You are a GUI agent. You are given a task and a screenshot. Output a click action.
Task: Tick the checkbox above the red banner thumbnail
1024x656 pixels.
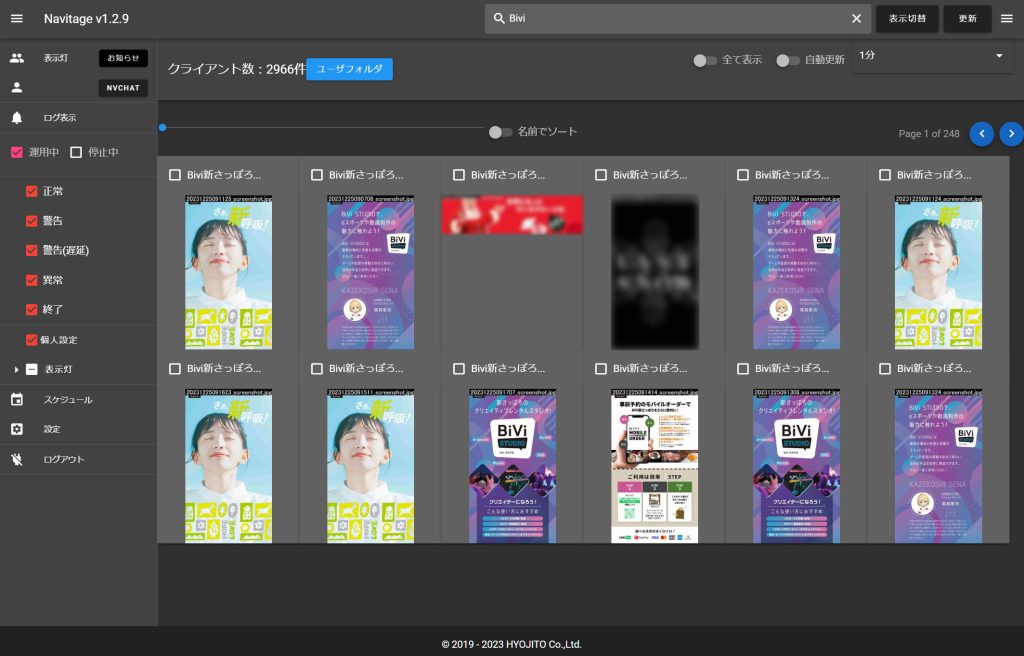point(458,175)
